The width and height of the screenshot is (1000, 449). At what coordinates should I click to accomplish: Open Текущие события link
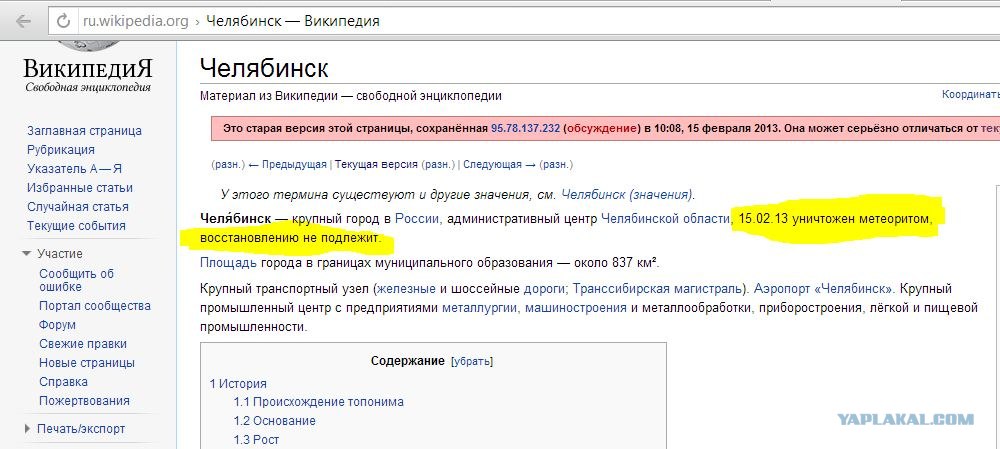76,226
